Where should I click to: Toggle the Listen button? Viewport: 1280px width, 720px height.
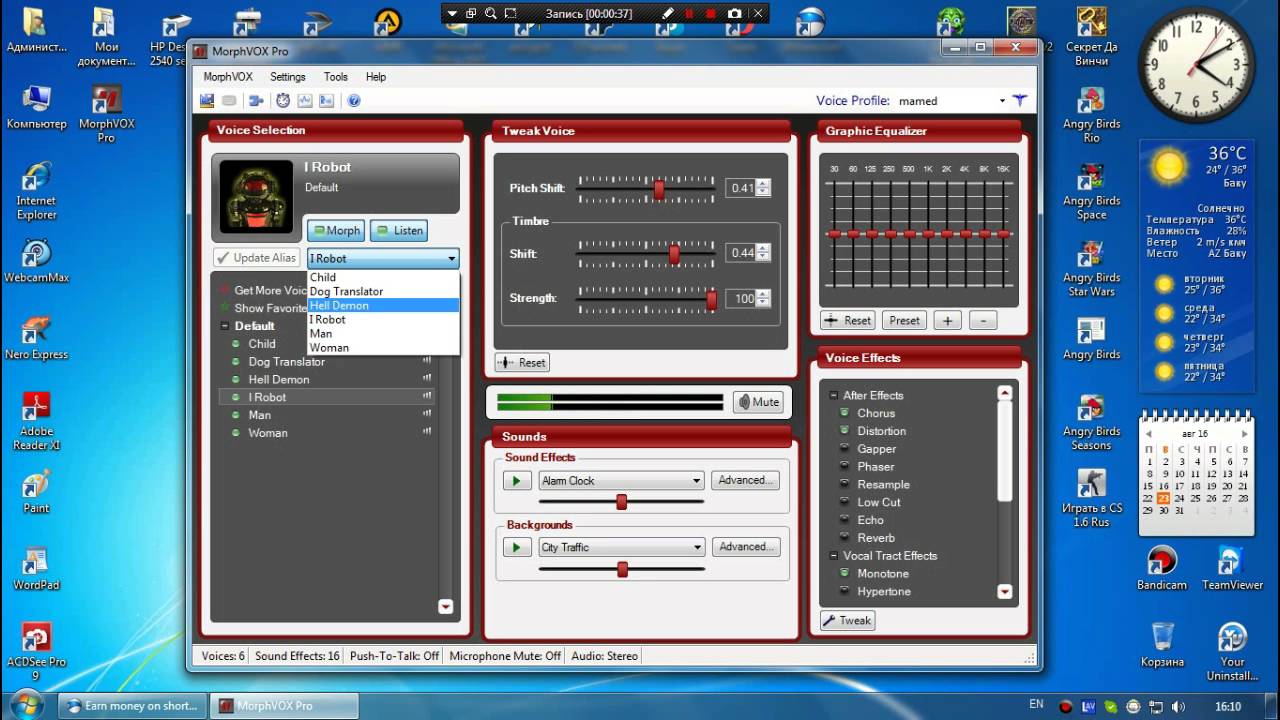(x=399, y=230)
